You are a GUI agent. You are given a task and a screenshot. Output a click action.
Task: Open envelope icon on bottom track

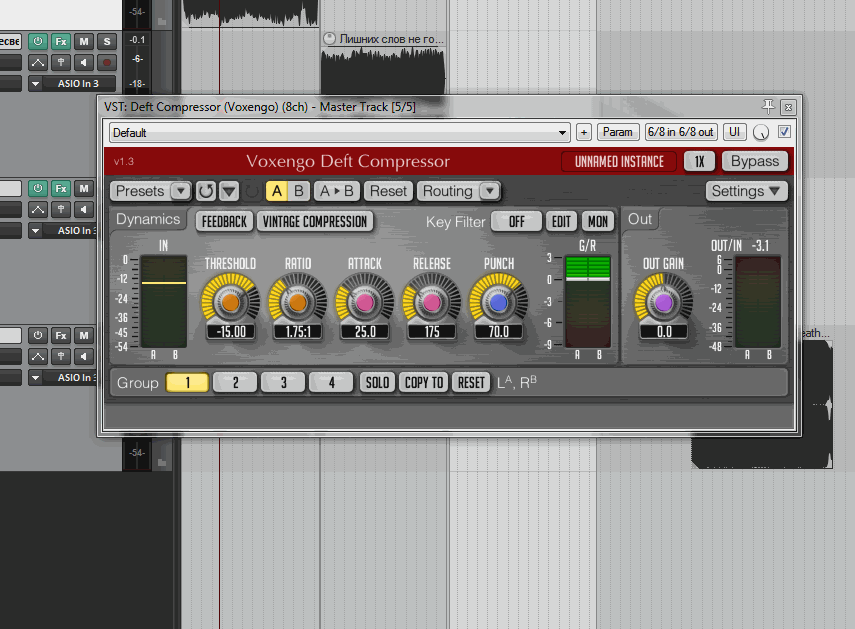pos(38,356)
